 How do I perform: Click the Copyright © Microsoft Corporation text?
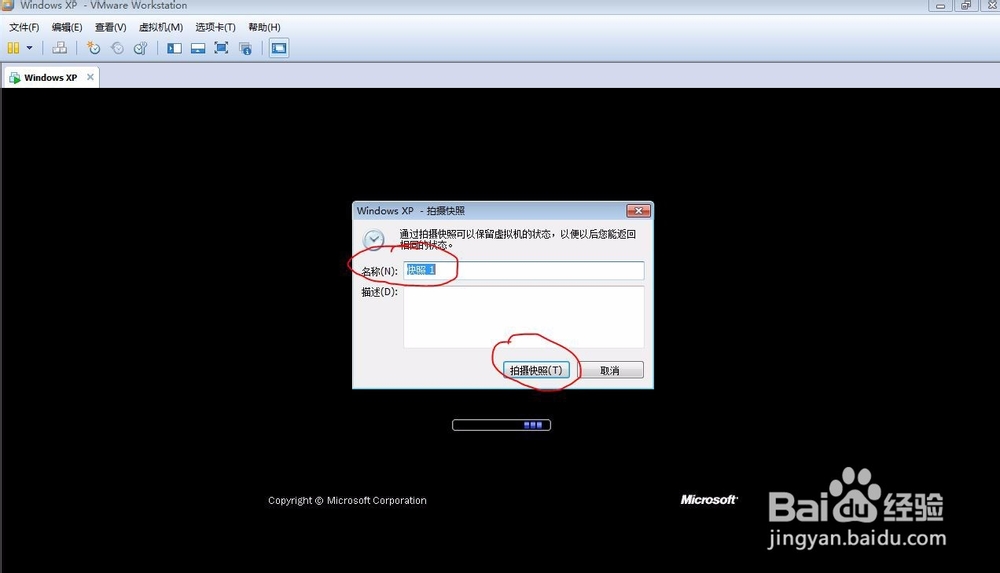tap(347, 500)
